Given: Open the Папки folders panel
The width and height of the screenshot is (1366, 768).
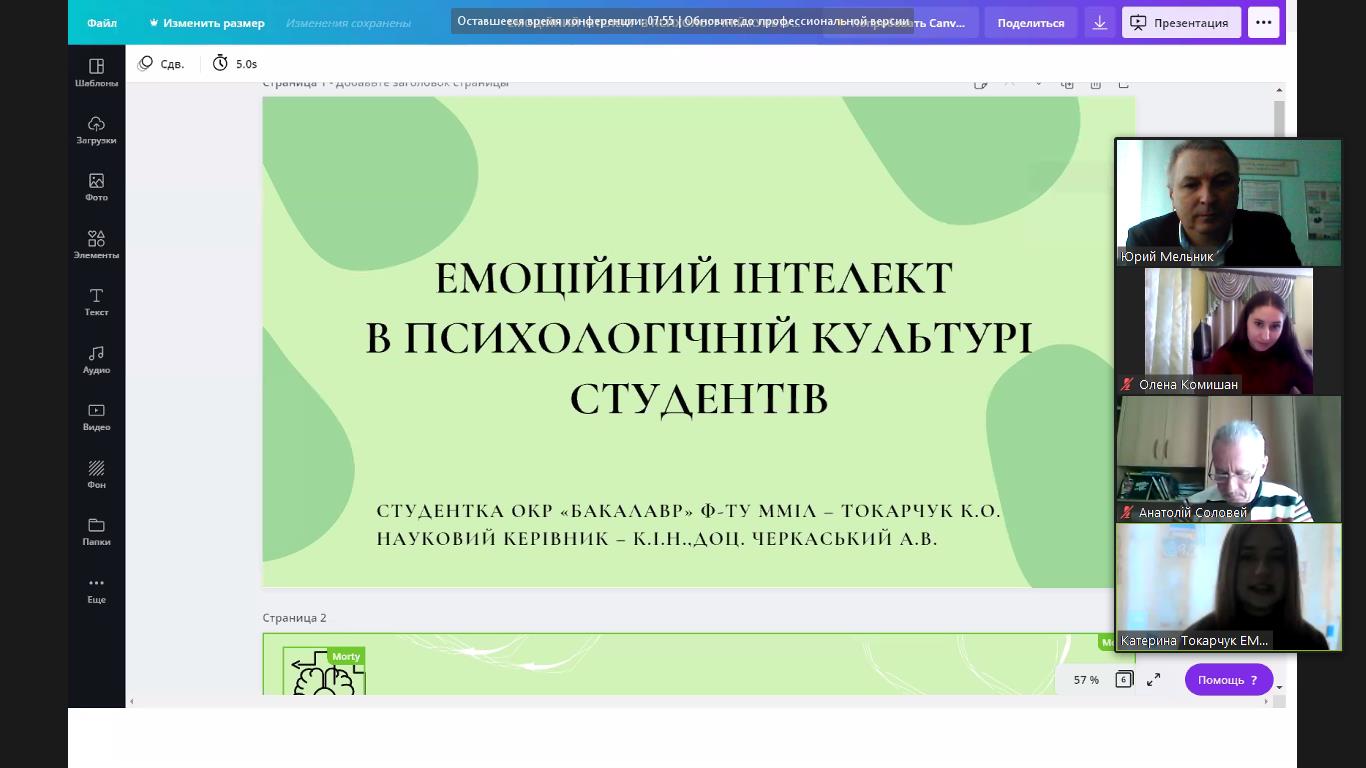Looking at the screenshot, I should 96,532.
